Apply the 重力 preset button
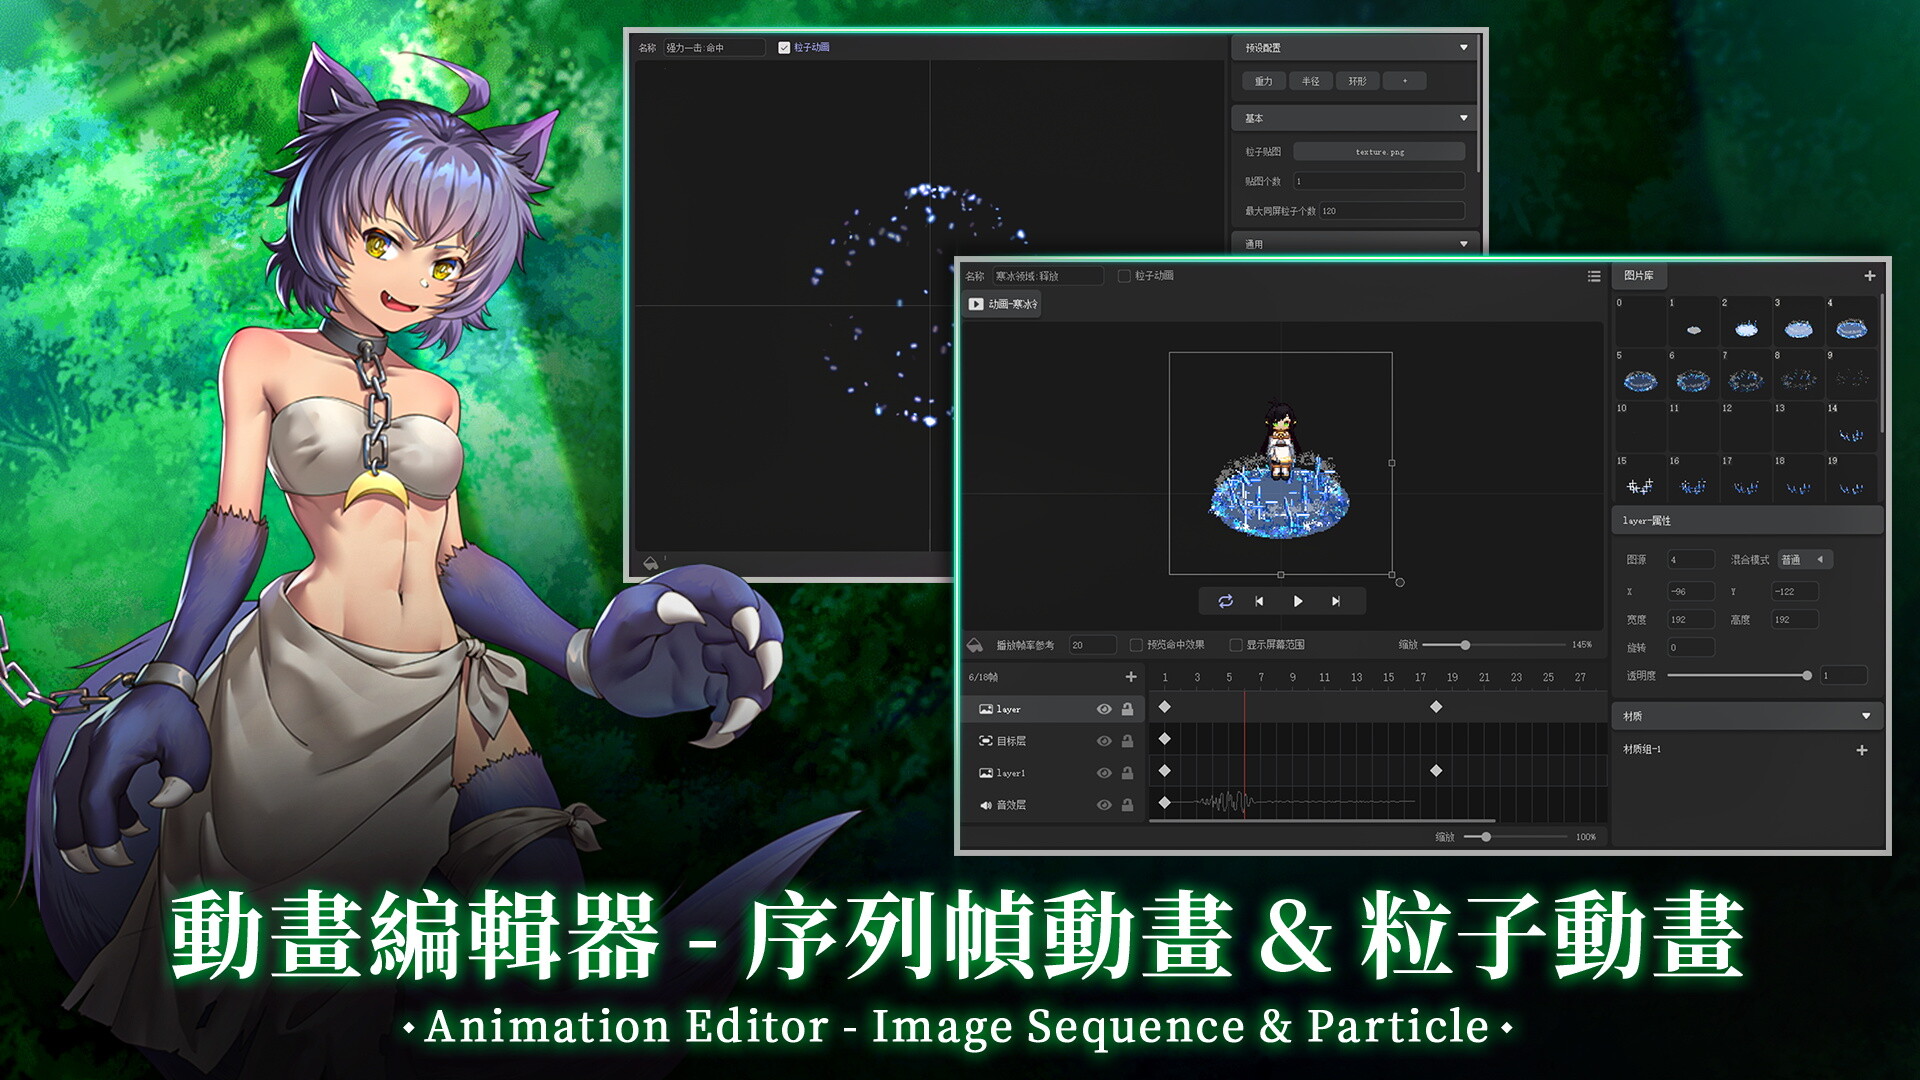 (1263, 81)
